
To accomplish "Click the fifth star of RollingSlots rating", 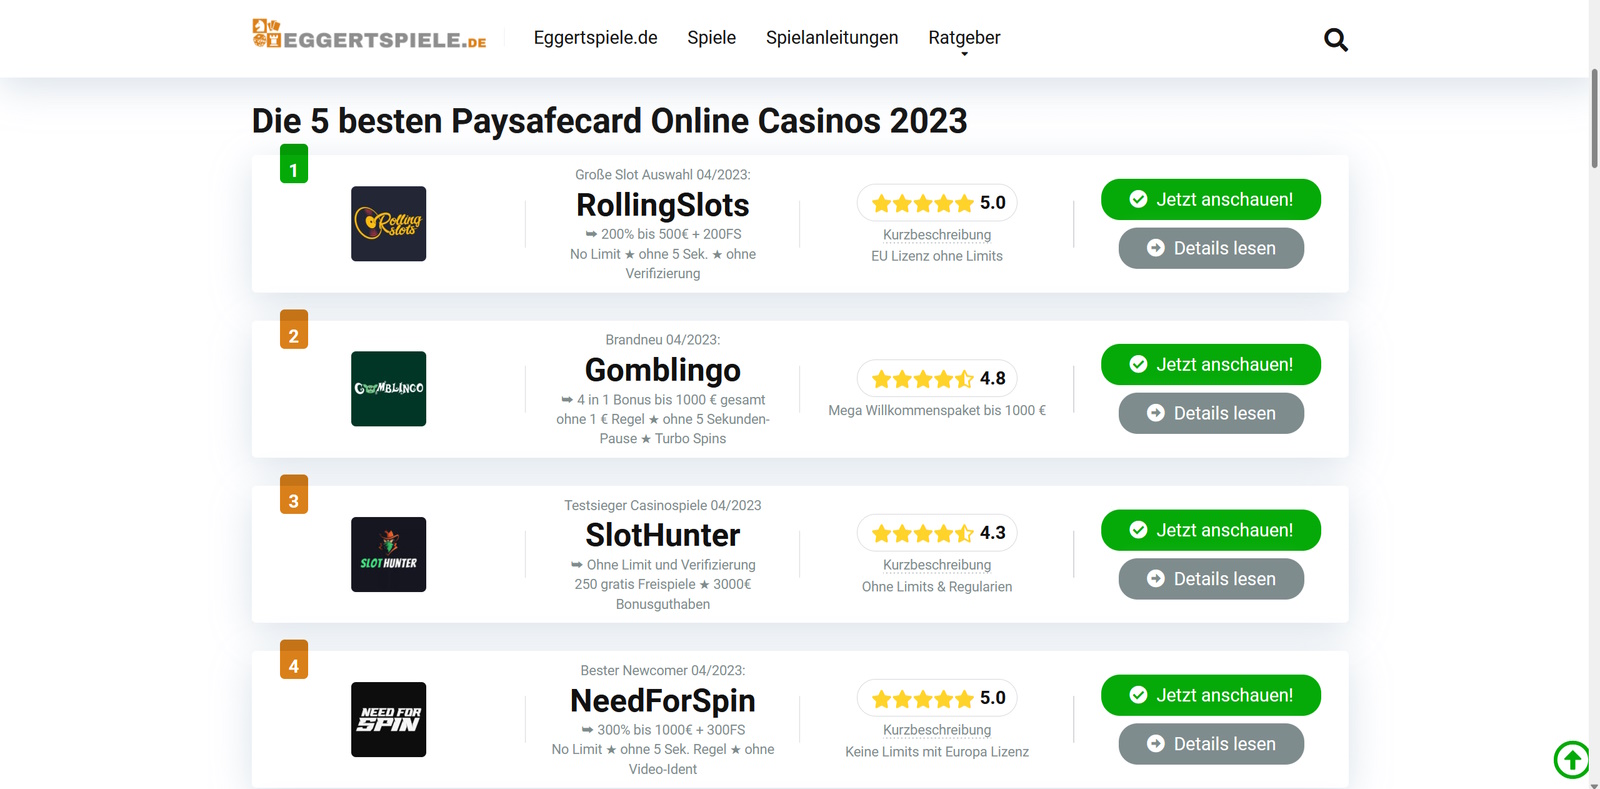I will (x=964, y=202).
